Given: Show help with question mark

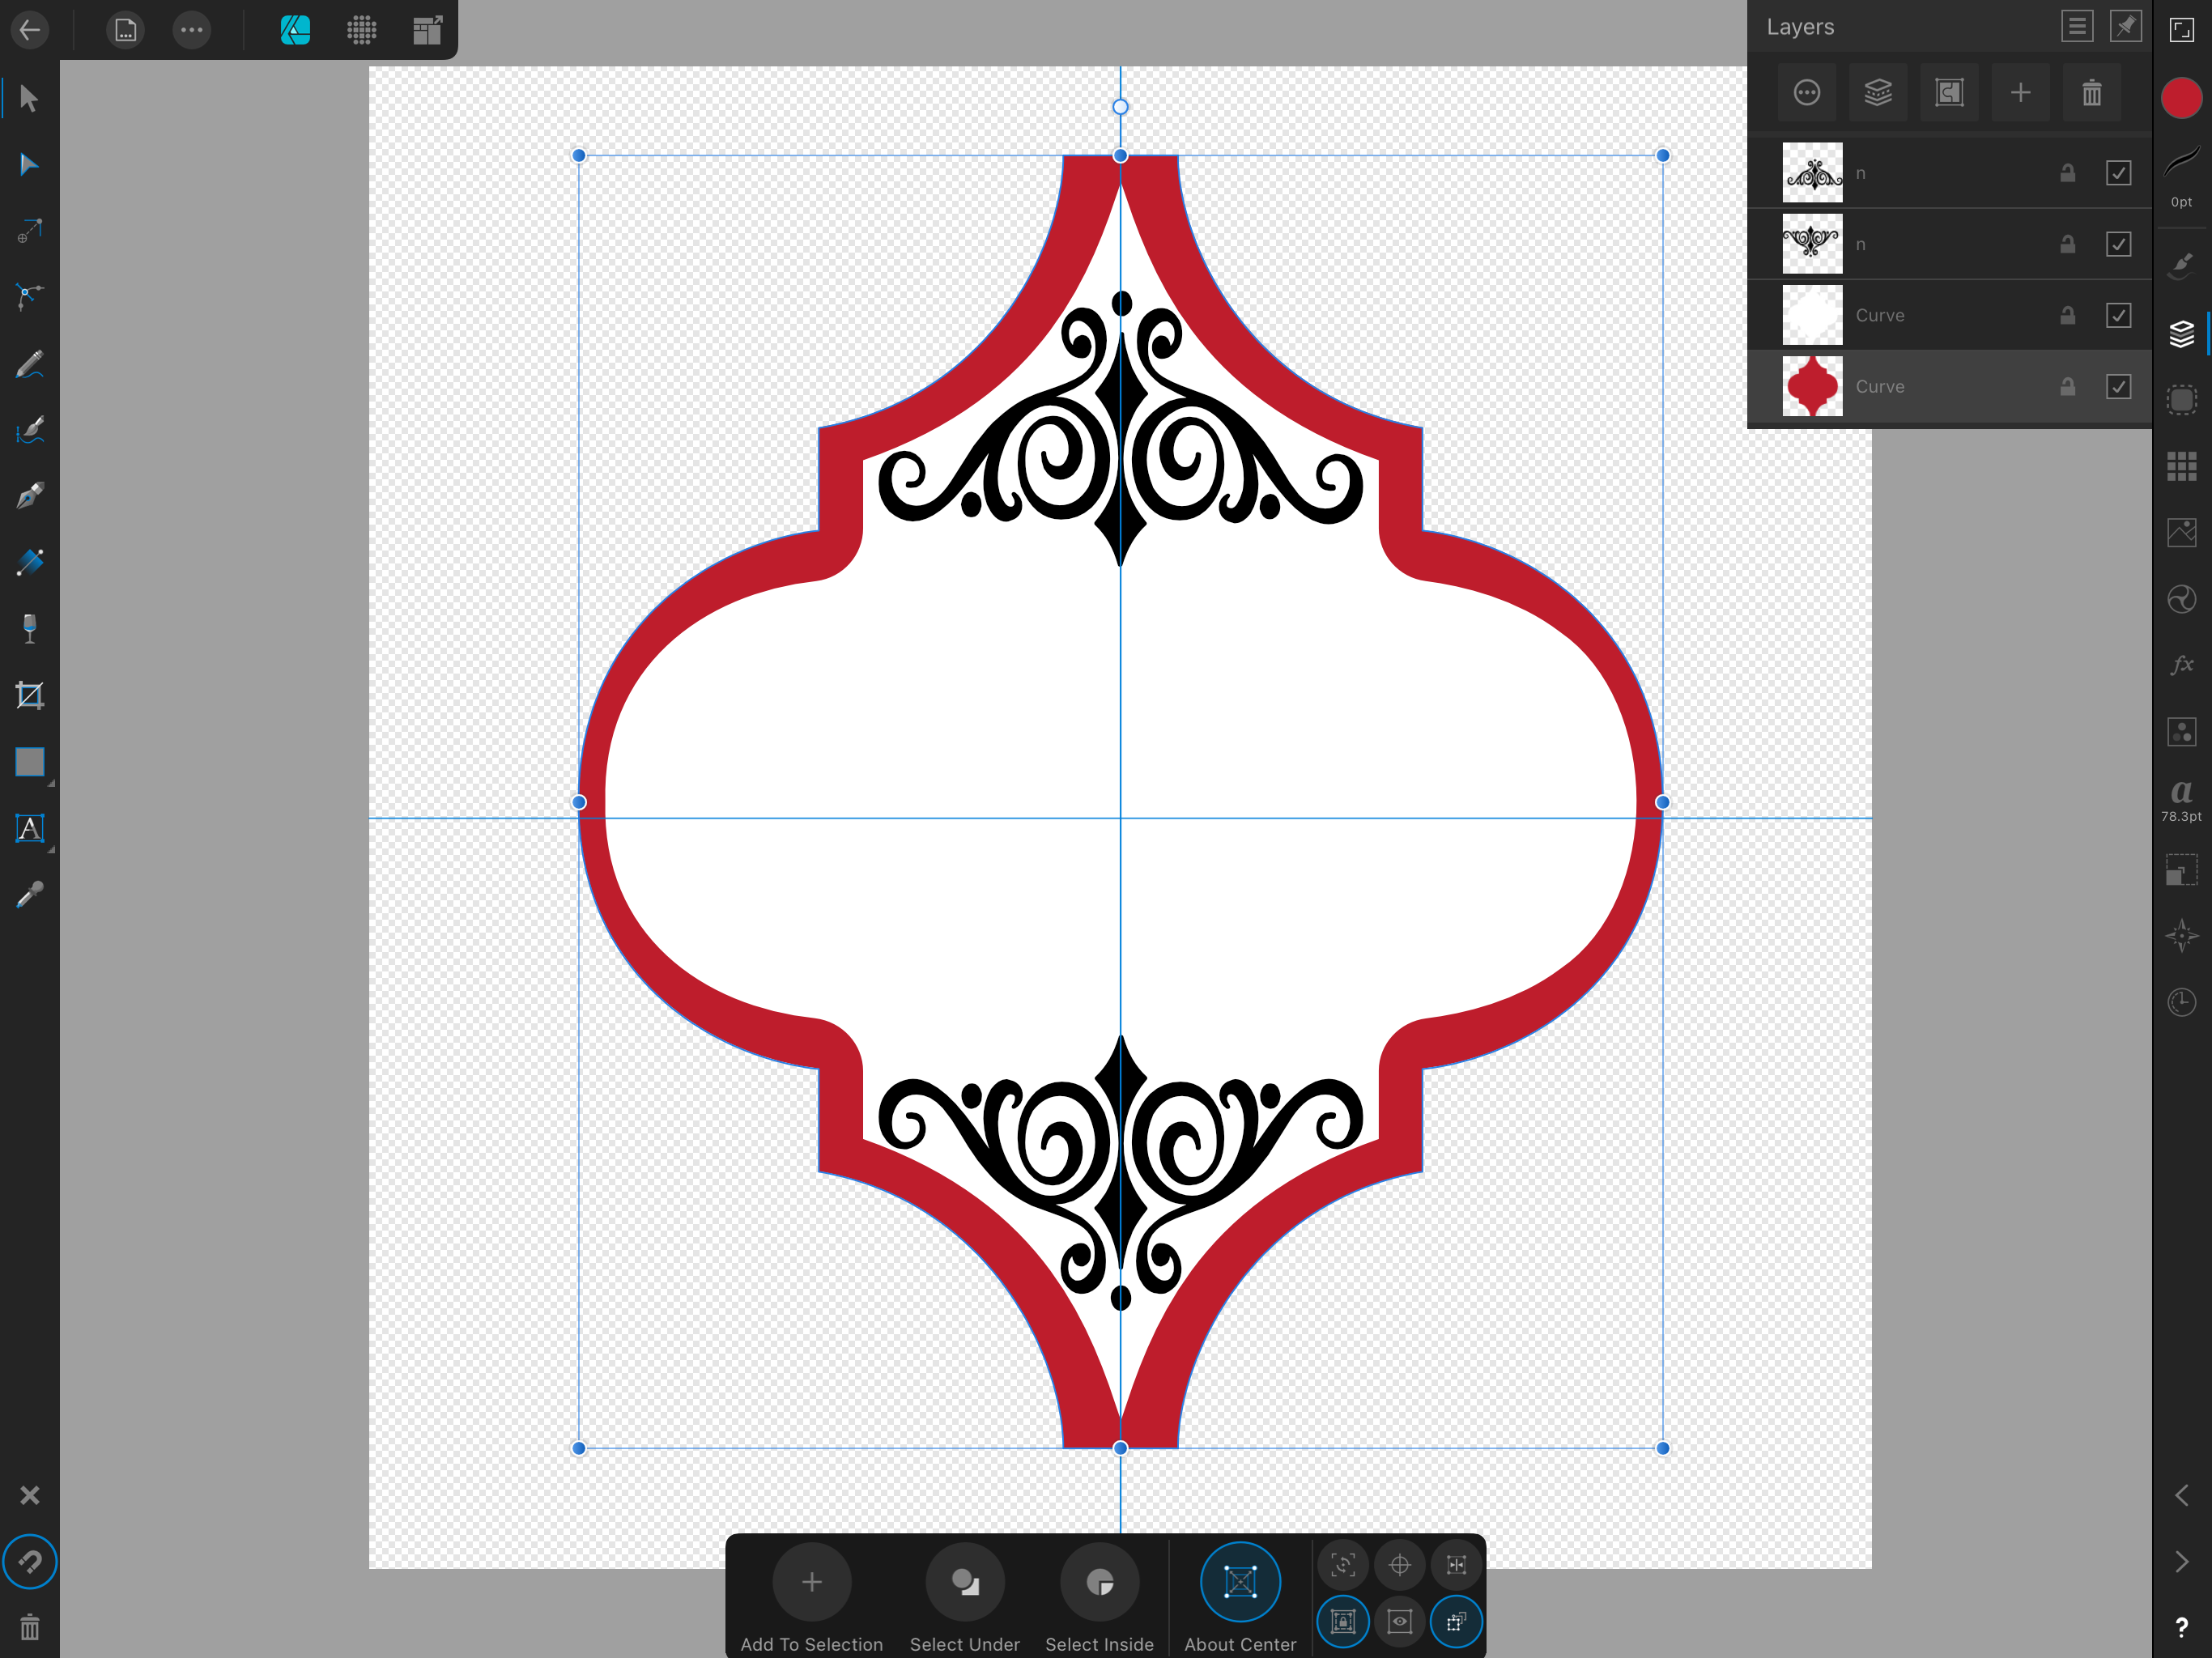Looking at the screenshot, I should 2181,1628.
